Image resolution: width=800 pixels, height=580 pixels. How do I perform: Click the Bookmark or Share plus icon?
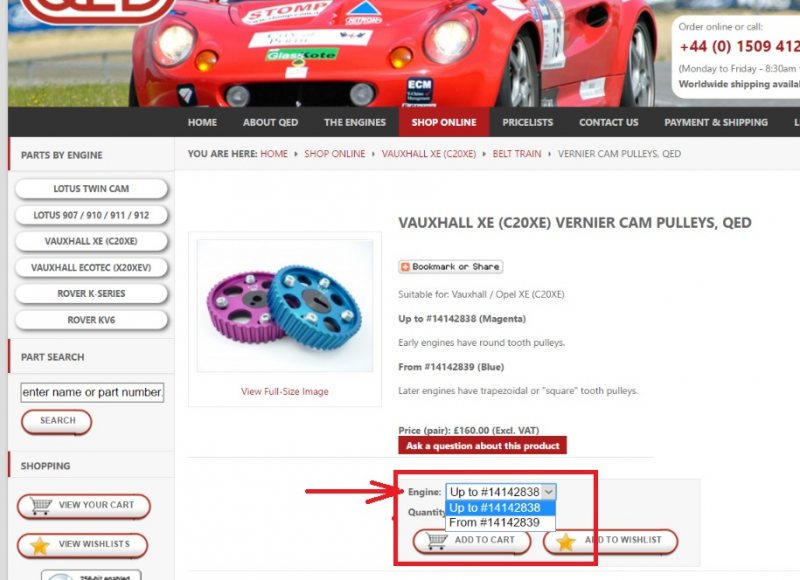click(x=405, y=267)
